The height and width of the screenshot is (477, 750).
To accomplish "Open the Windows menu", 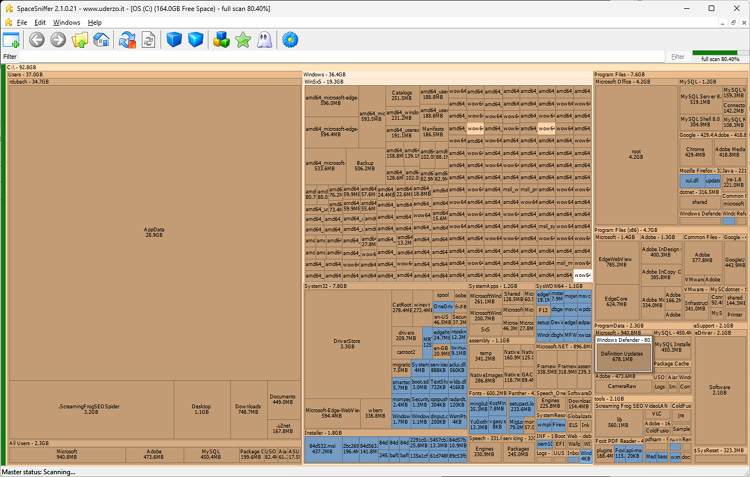I will 66,22.
